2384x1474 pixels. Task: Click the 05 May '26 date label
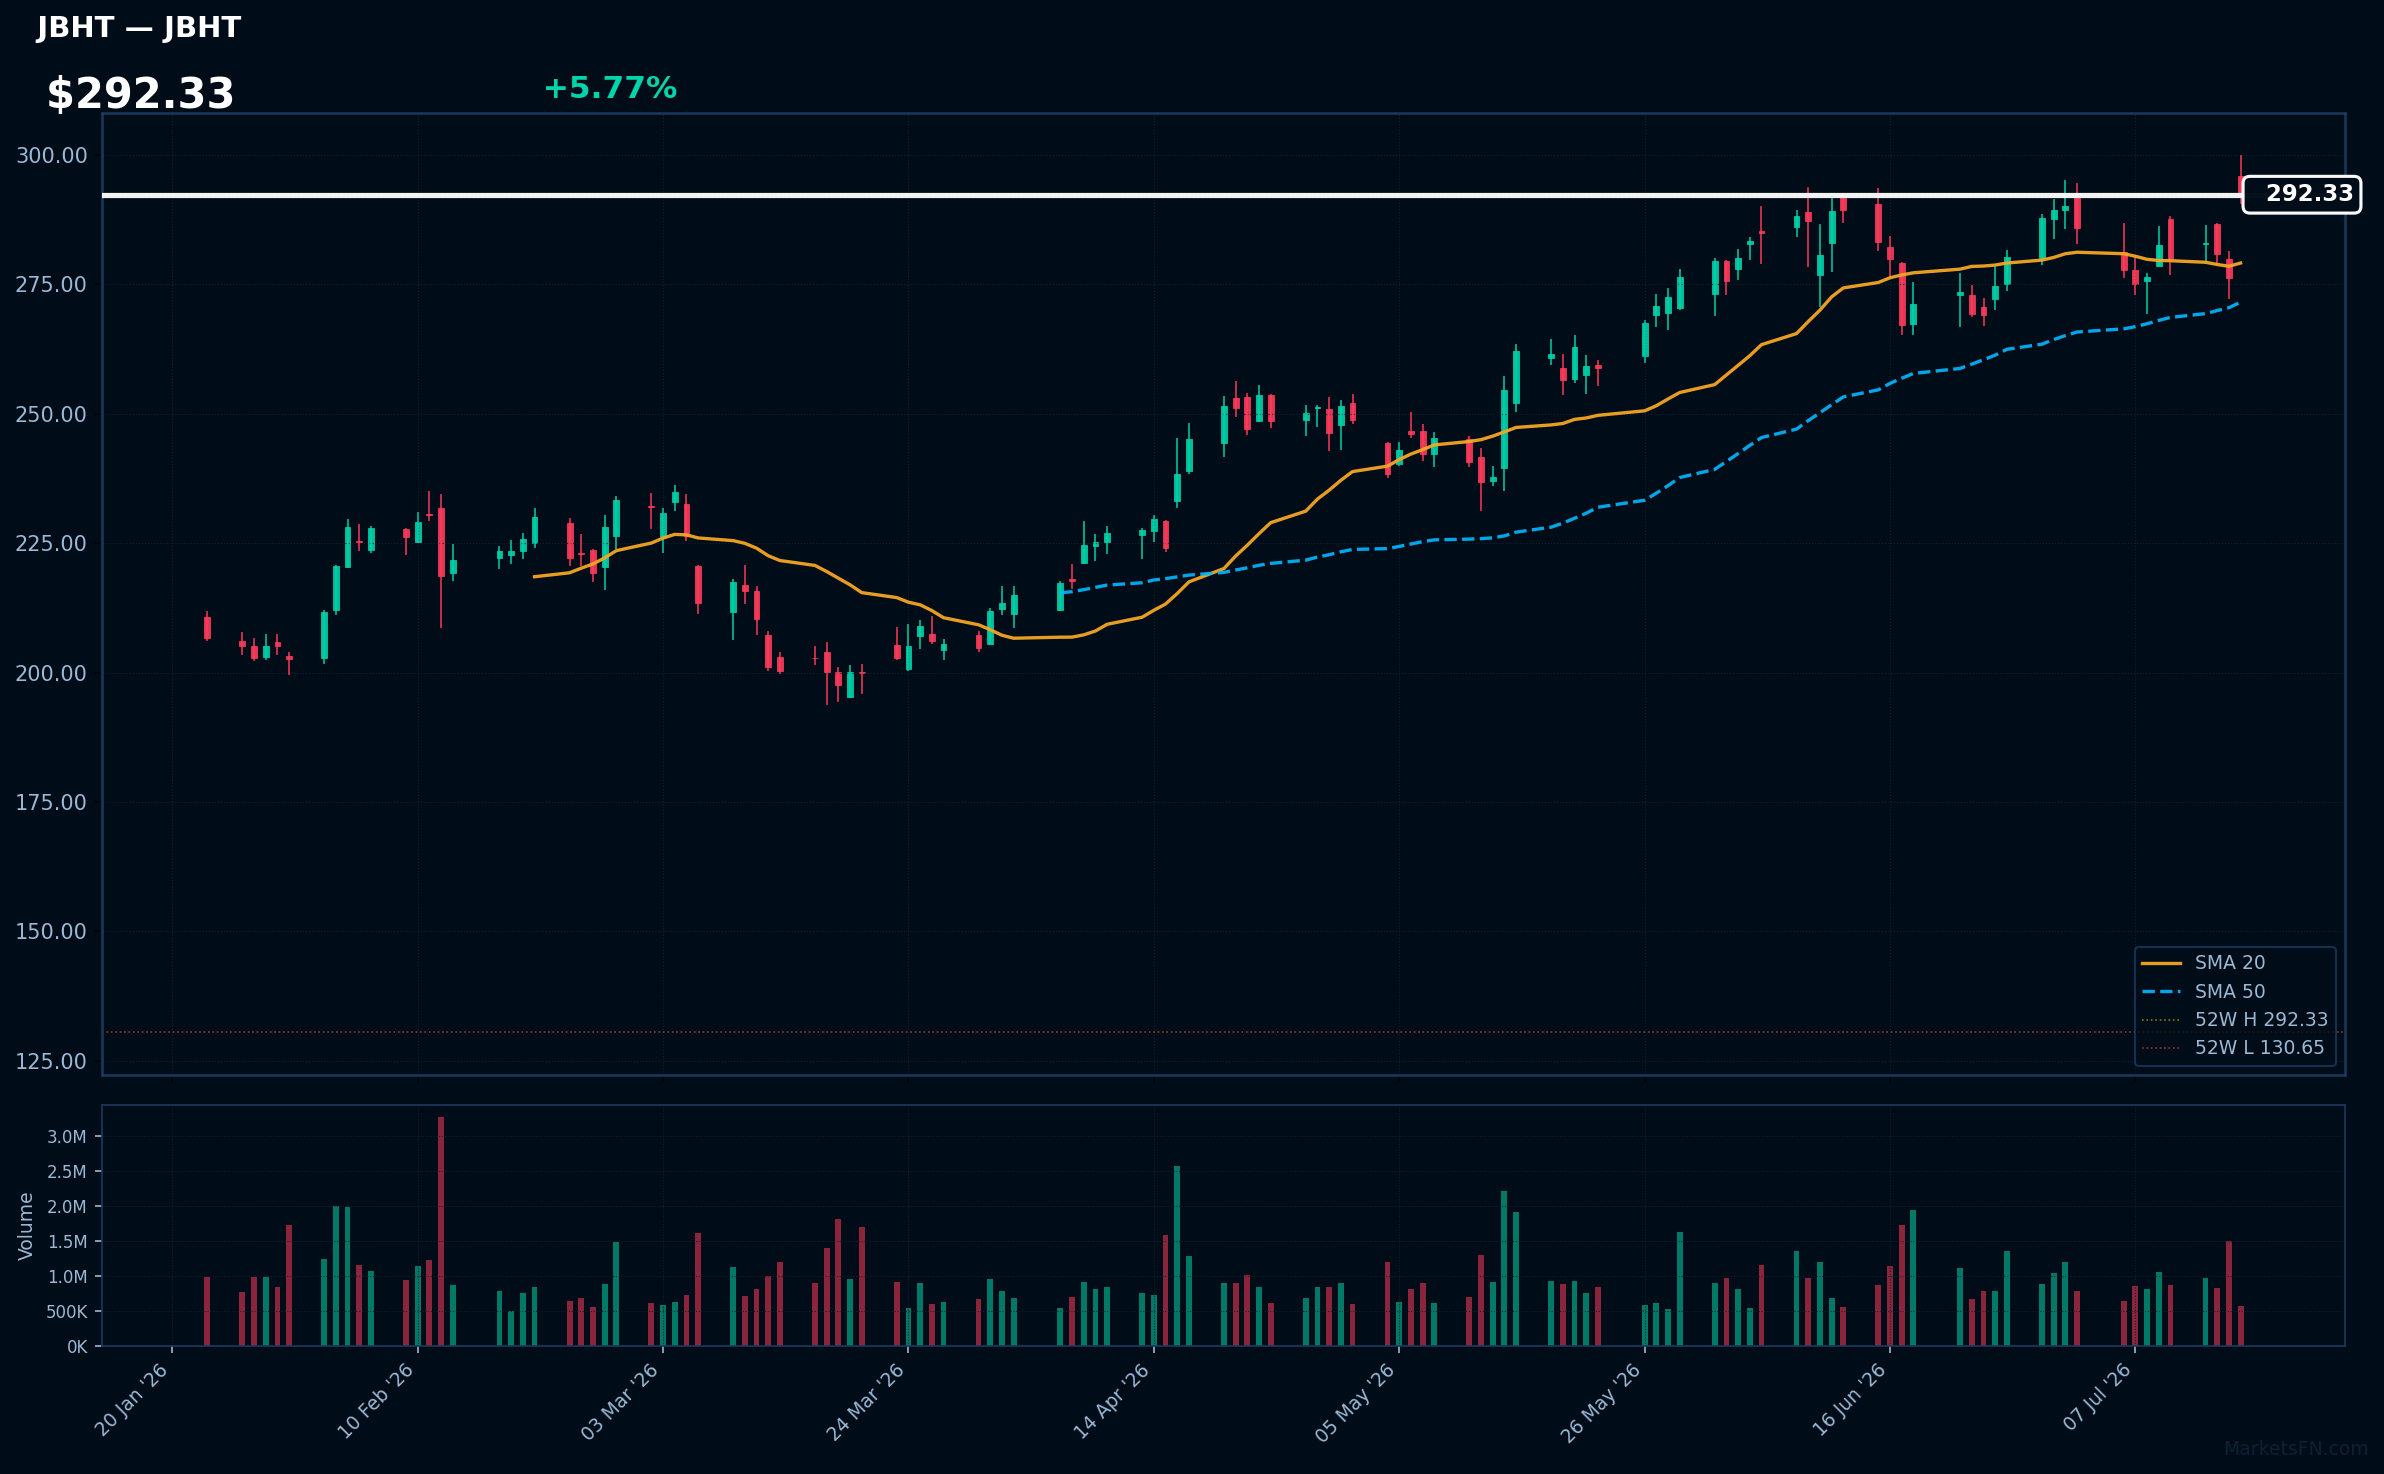(x=1356, y=1402)
